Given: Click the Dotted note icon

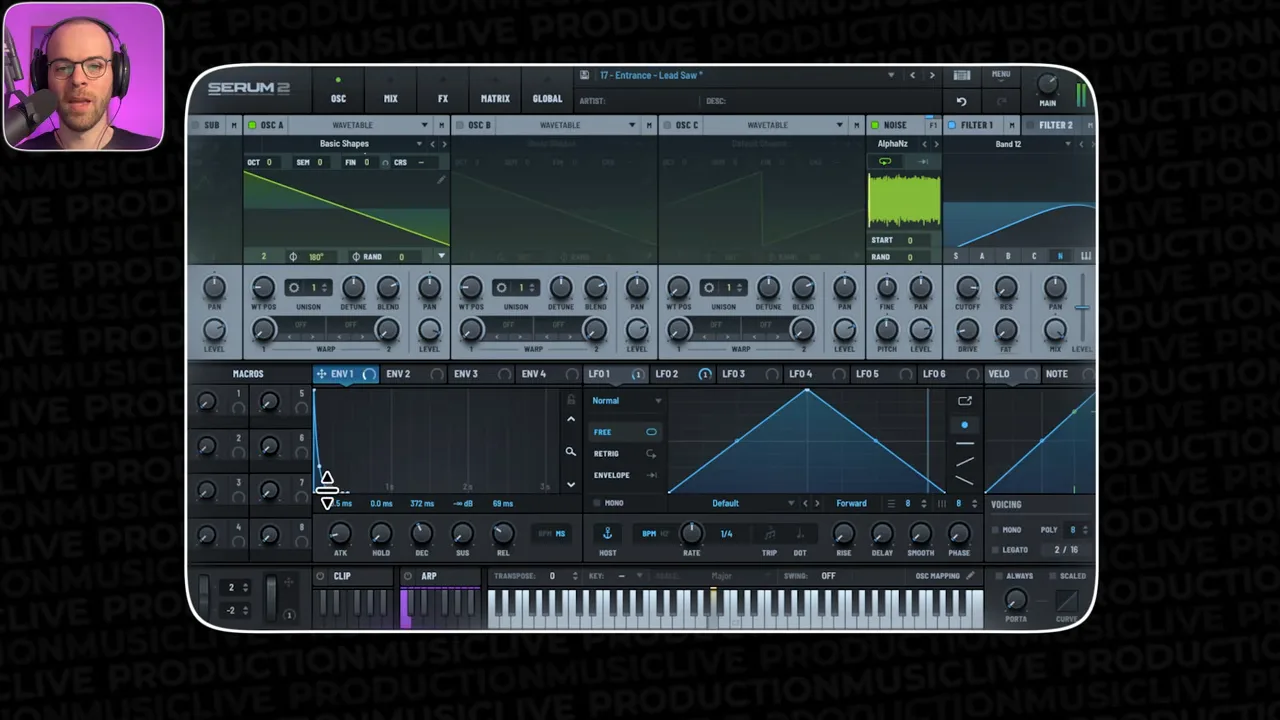Looking at the screenshot, I should pos(800,534).
